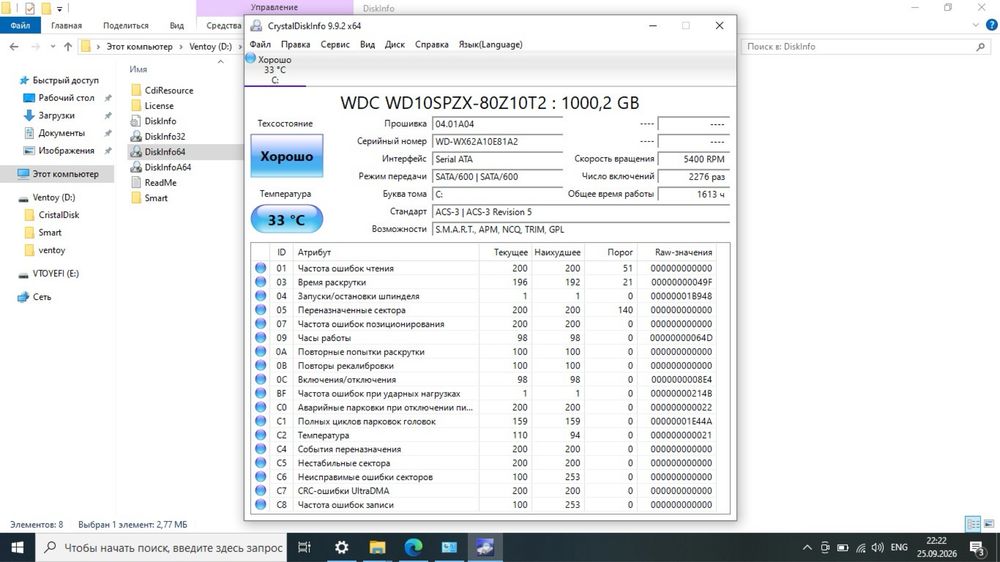Open Microsoft Edge from the taskbar
The height and width of the screenshot is (562, 1000).
coord(413,547)
